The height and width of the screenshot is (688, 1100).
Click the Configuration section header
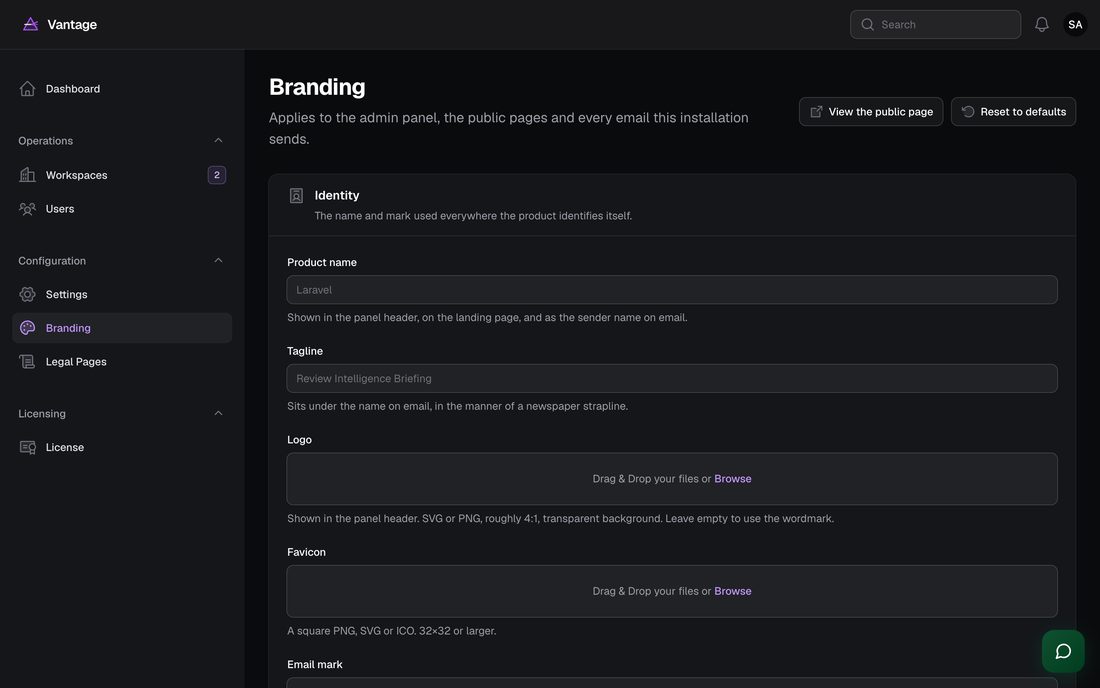pyautogui.click(x=122, y=261)
